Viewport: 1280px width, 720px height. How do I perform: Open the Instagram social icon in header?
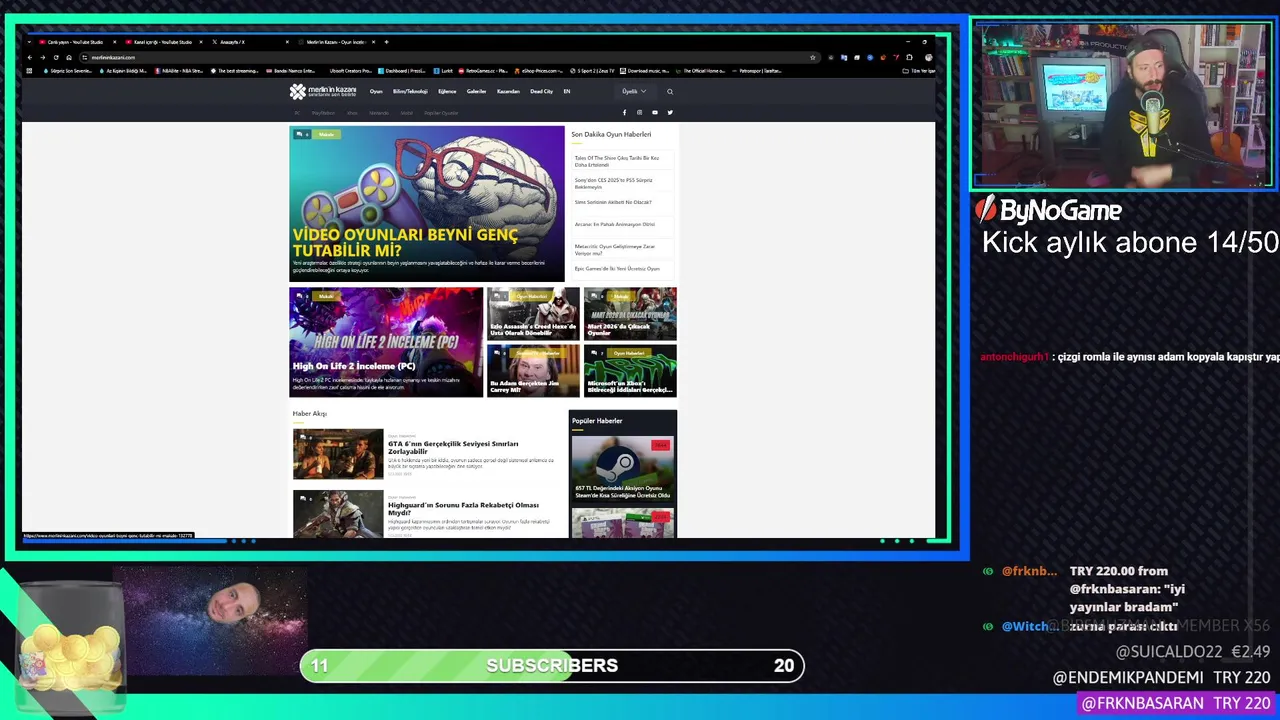click(640, 112)
